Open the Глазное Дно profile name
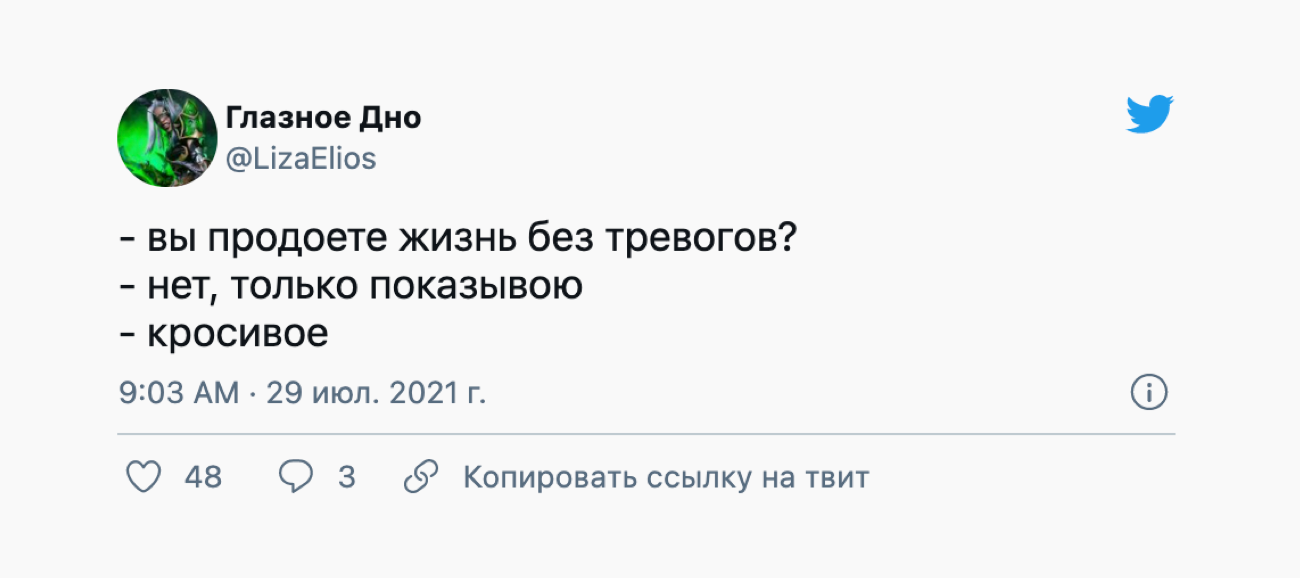Image resolution: width=1300 pixels, height=578 pixels. [323, 118]
